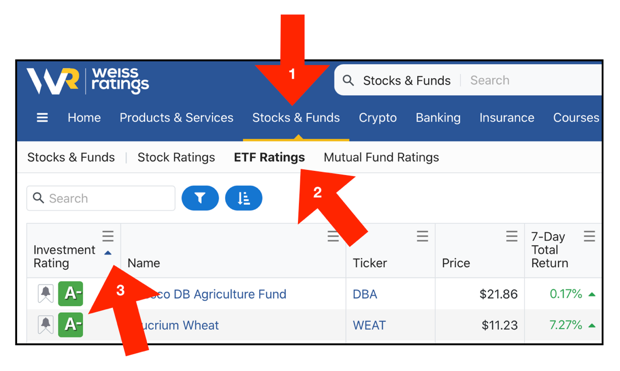Open Ticker column menu icon

click(422, 236)
